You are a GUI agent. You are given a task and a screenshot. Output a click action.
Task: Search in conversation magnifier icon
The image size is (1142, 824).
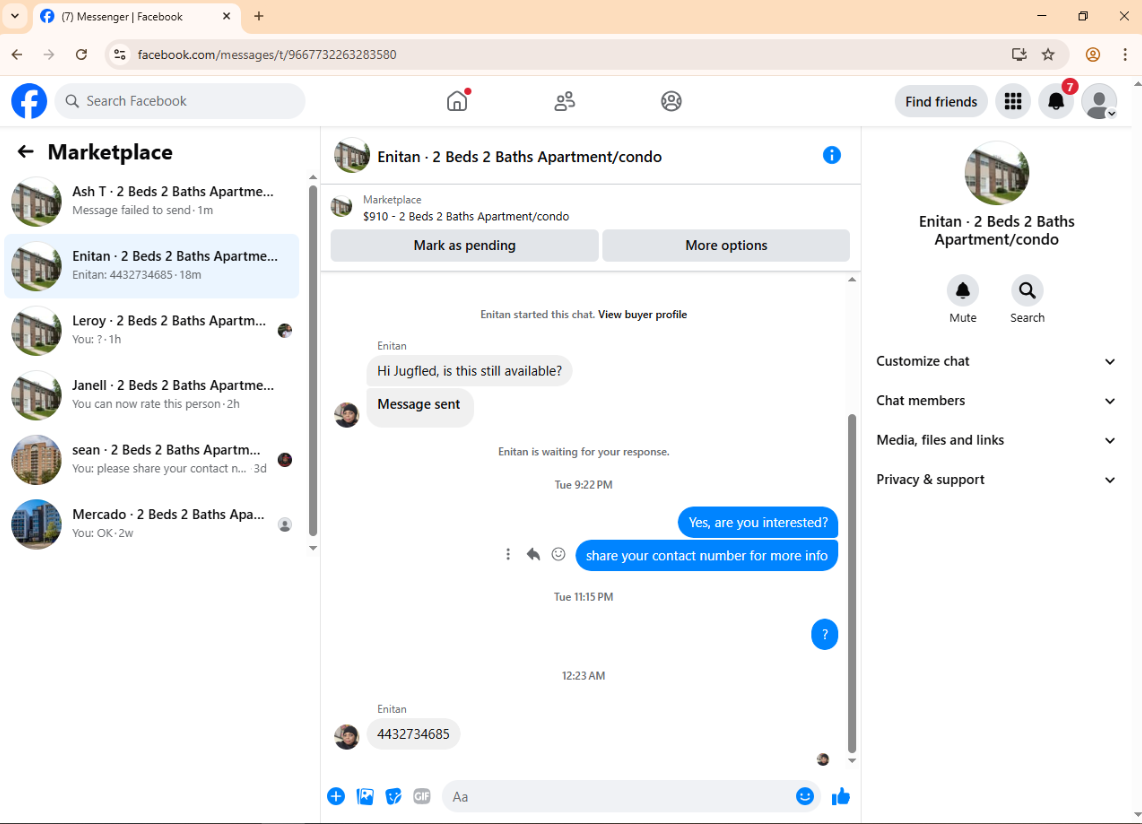point(1027,291)
